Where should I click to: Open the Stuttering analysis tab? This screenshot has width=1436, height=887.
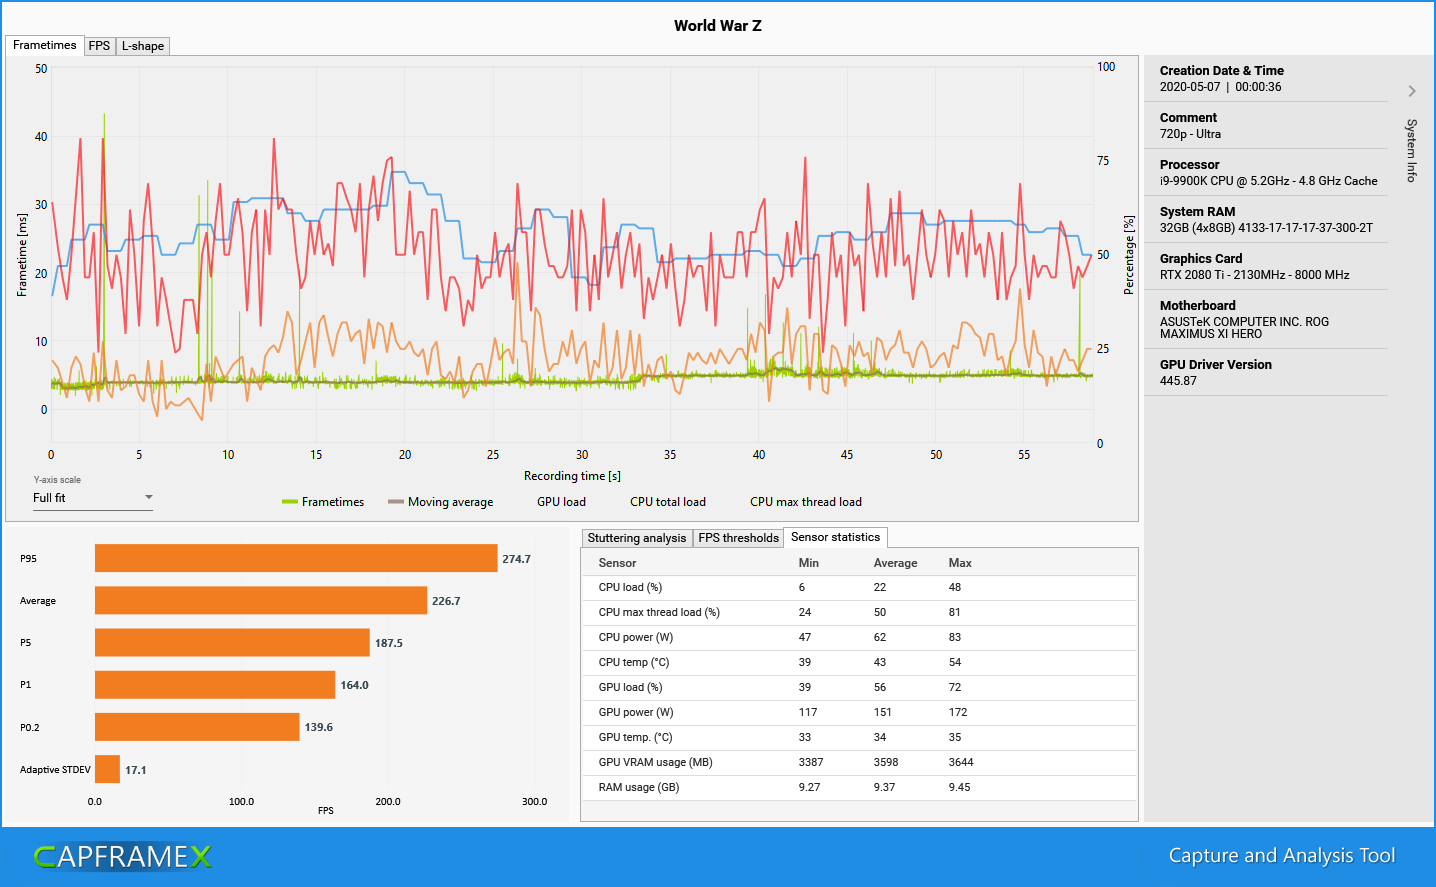(637, 538)
